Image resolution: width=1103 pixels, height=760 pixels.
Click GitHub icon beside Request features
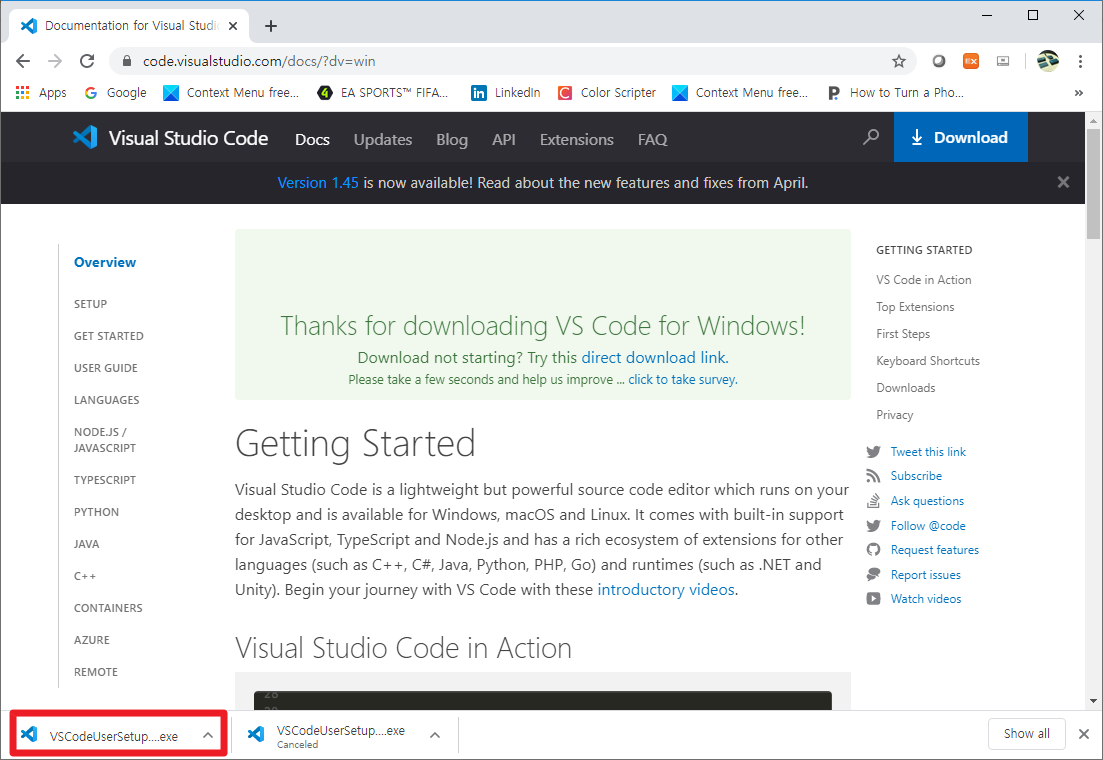tap(874, 550)
